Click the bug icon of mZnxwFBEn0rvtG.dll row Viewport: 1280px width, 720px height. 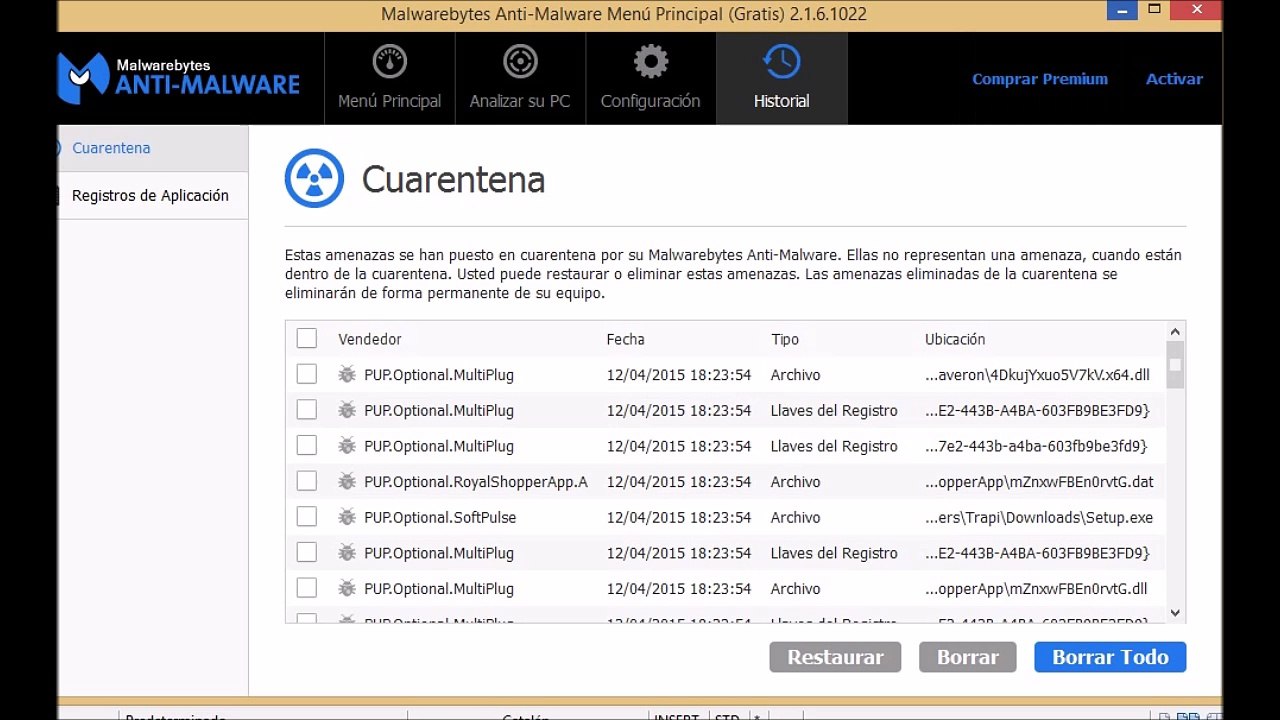[x=347, y=589]
